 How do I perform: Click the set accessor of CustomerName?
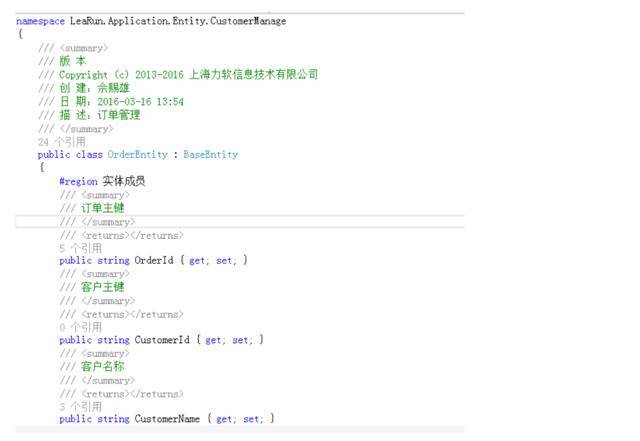[x=251, y=419]
